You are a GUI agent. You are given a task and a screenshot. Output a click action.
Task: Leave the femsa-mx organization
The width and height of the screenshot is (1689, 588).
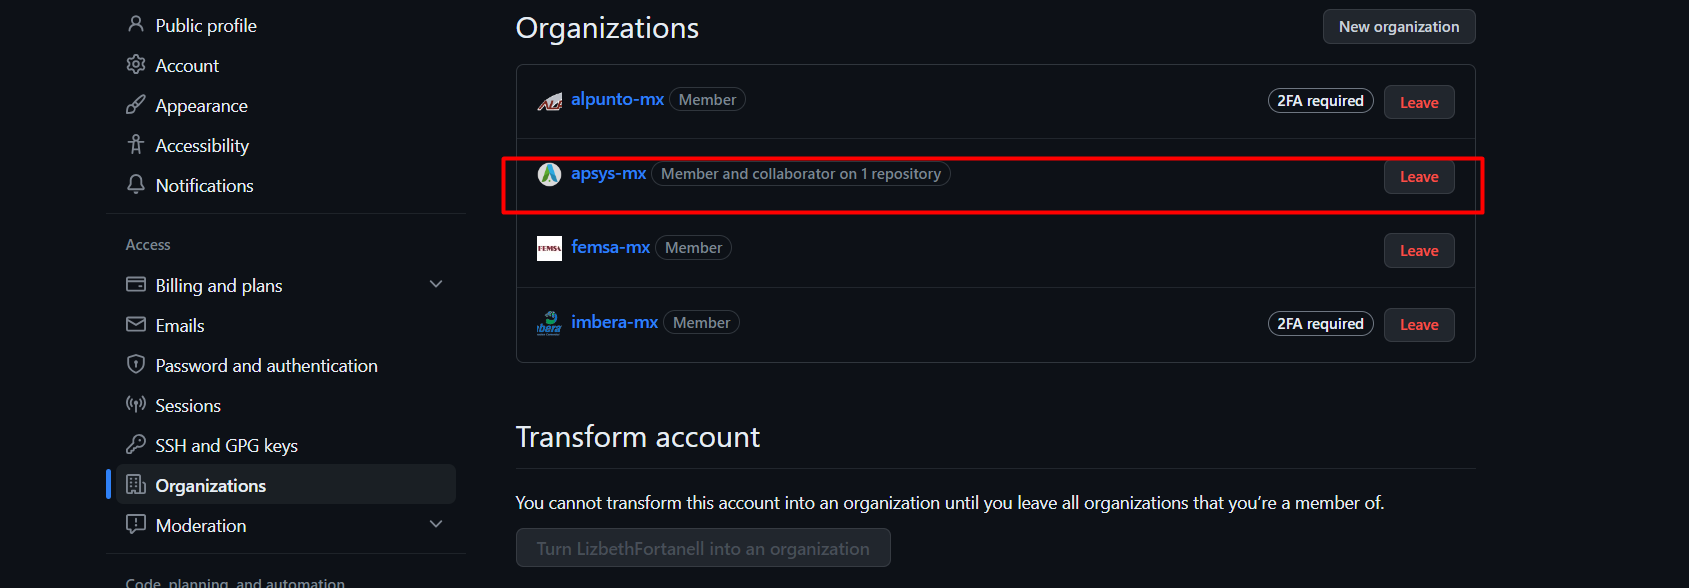click(1418, 251)
